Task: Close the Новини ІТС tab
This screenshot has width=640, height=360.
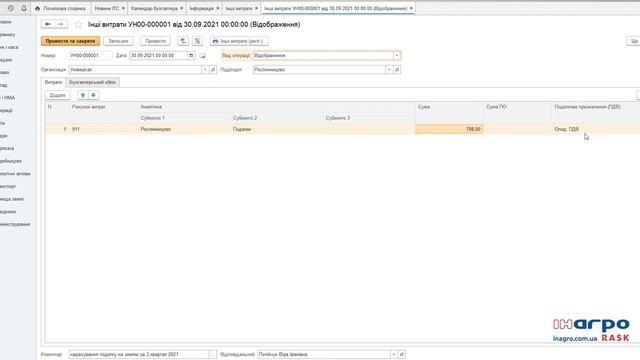Action: [x=123, y=8]
